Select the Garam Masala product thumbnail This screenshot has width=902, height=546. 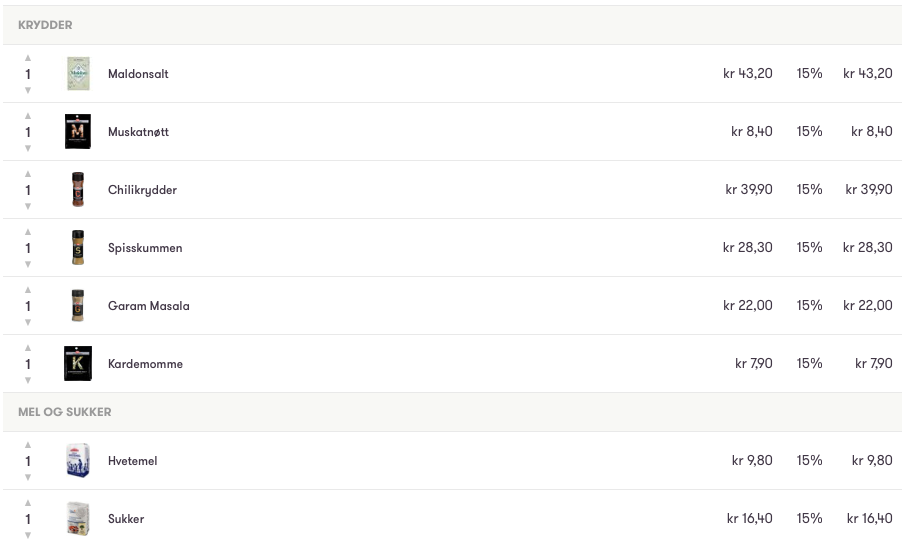pyautogui.click(x=78, y=306)
